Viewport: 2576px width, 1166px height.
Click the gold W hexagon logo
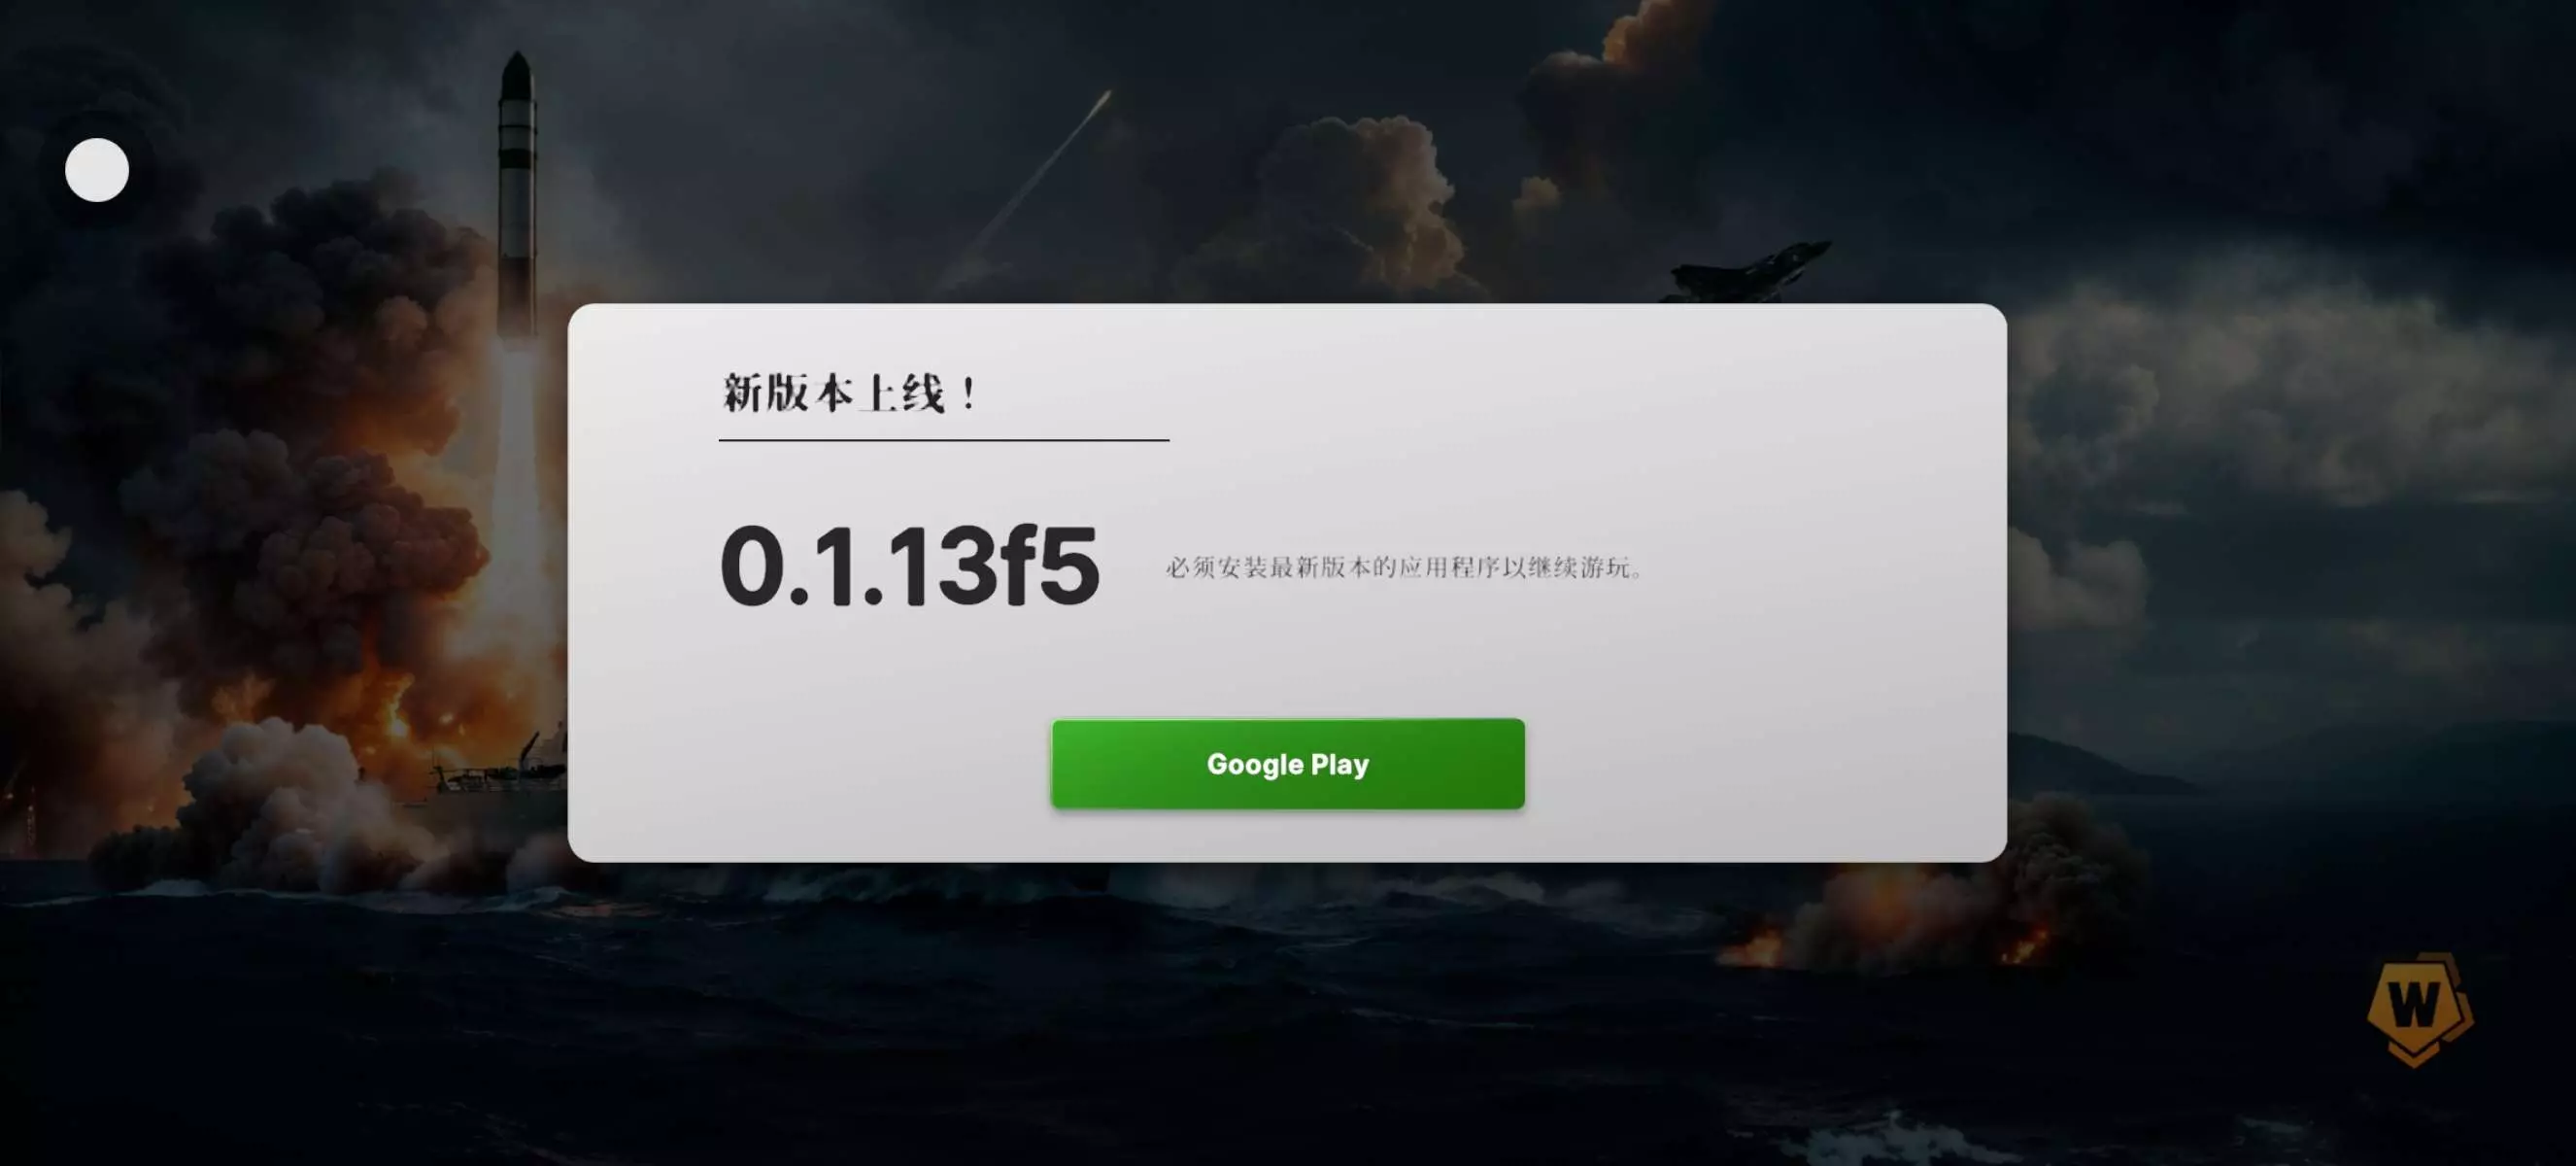2418,1008
